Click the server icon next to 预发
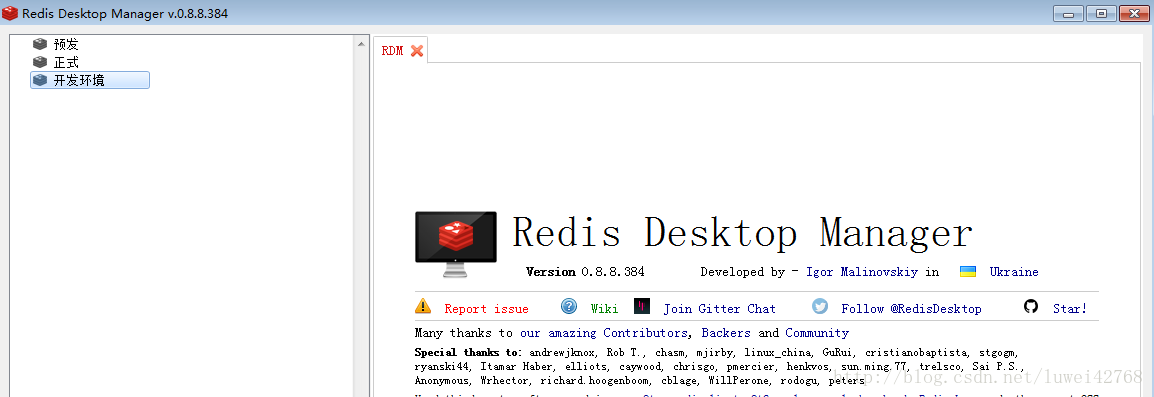This screenshot has height=397, width=1154. click(x=40, y=44)
